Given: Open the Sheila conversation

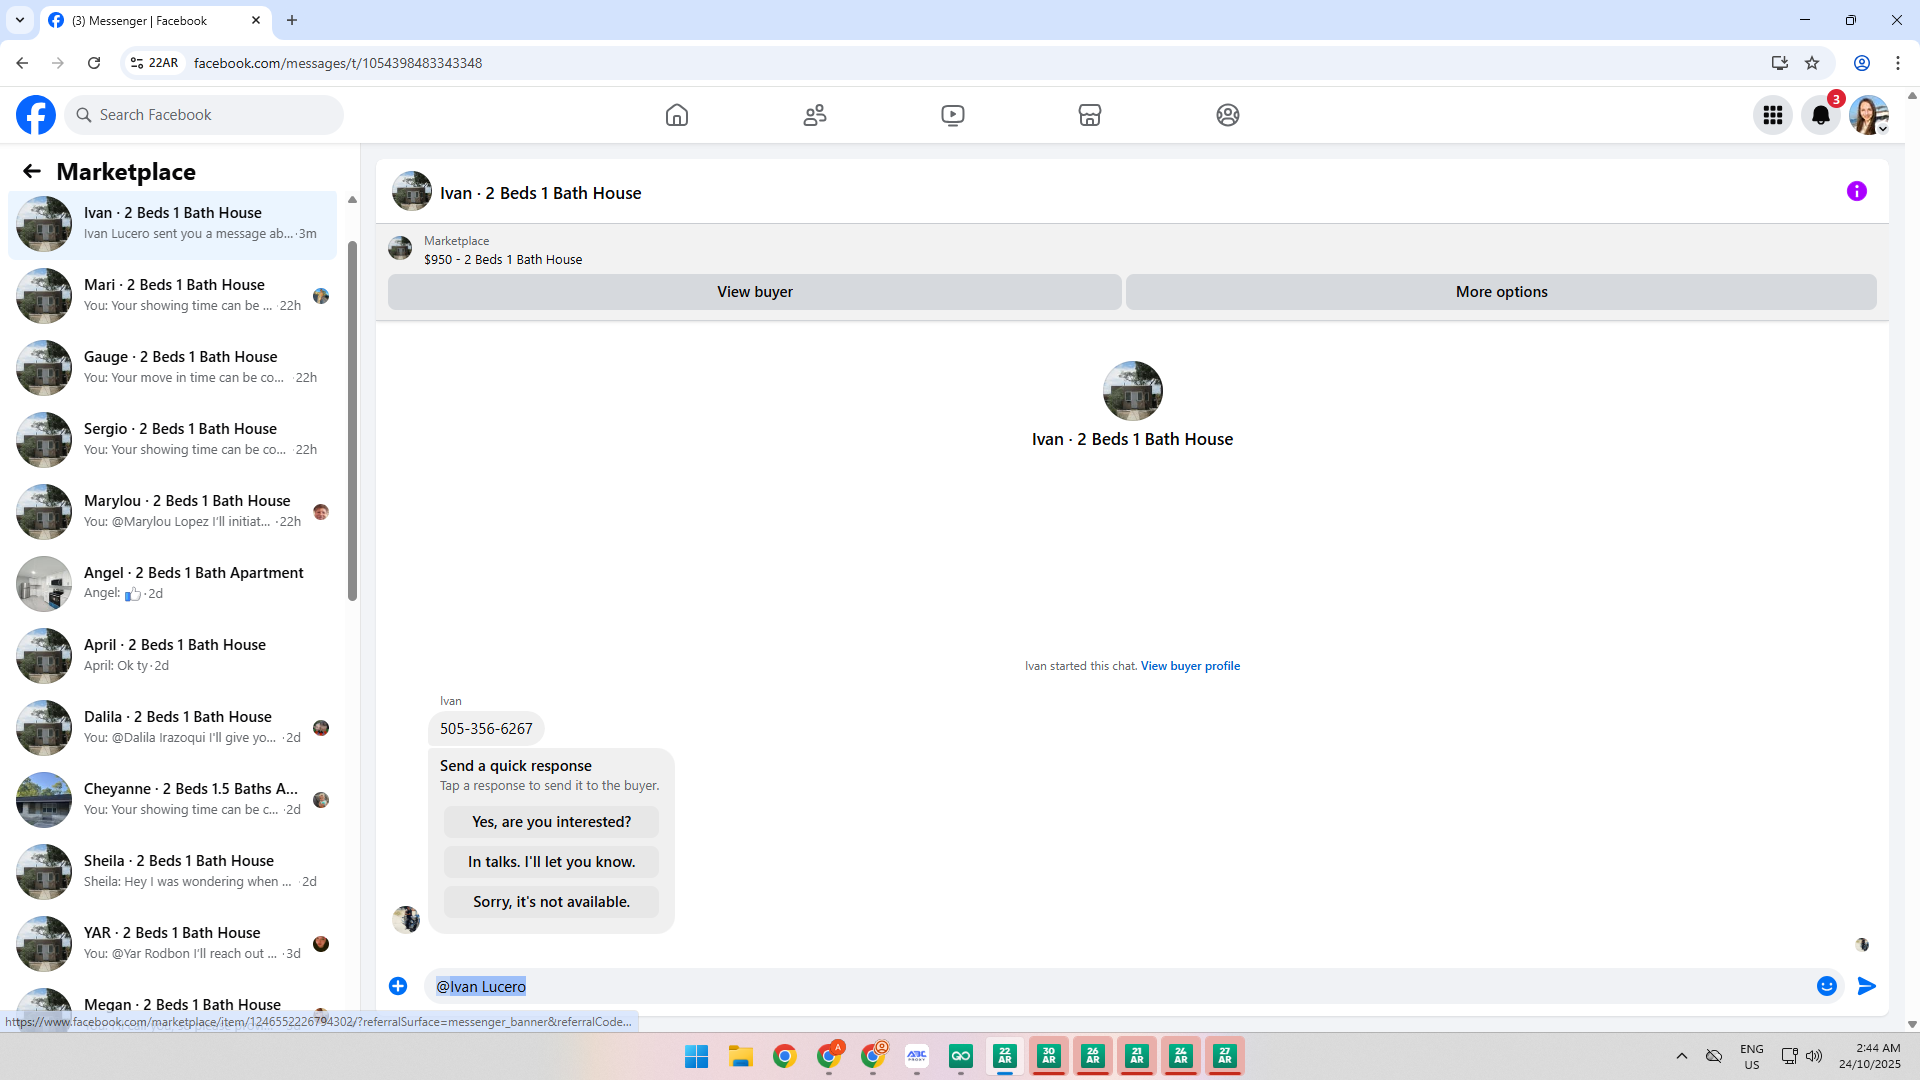Looking at the screenshot, I should click(173, 871).
